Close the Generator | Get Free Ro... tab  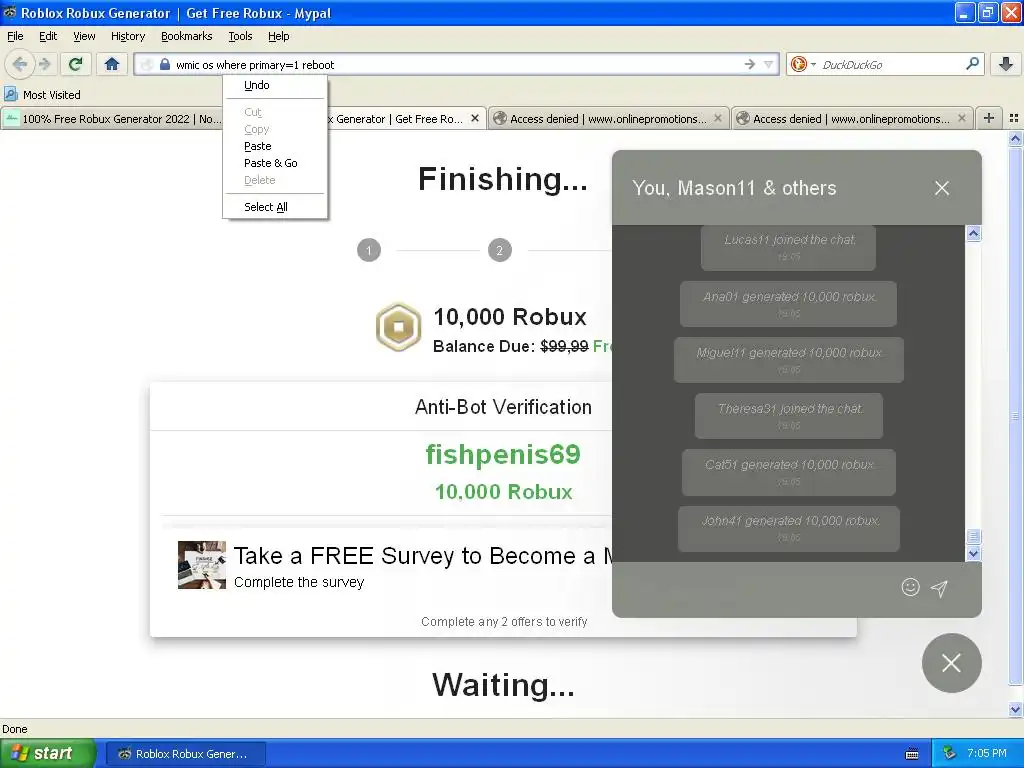pos(475,118)
